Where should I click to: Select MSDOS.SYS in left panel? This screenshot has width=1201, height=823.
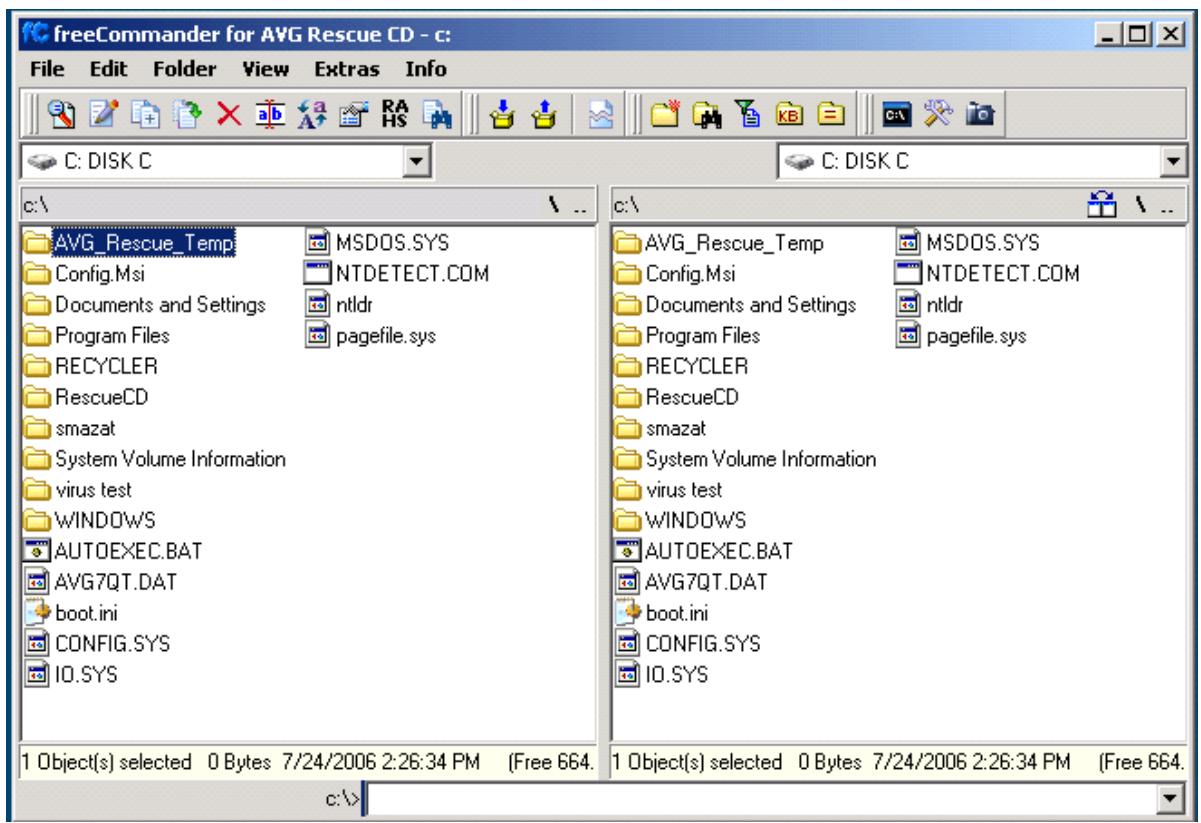pos(378,243)
